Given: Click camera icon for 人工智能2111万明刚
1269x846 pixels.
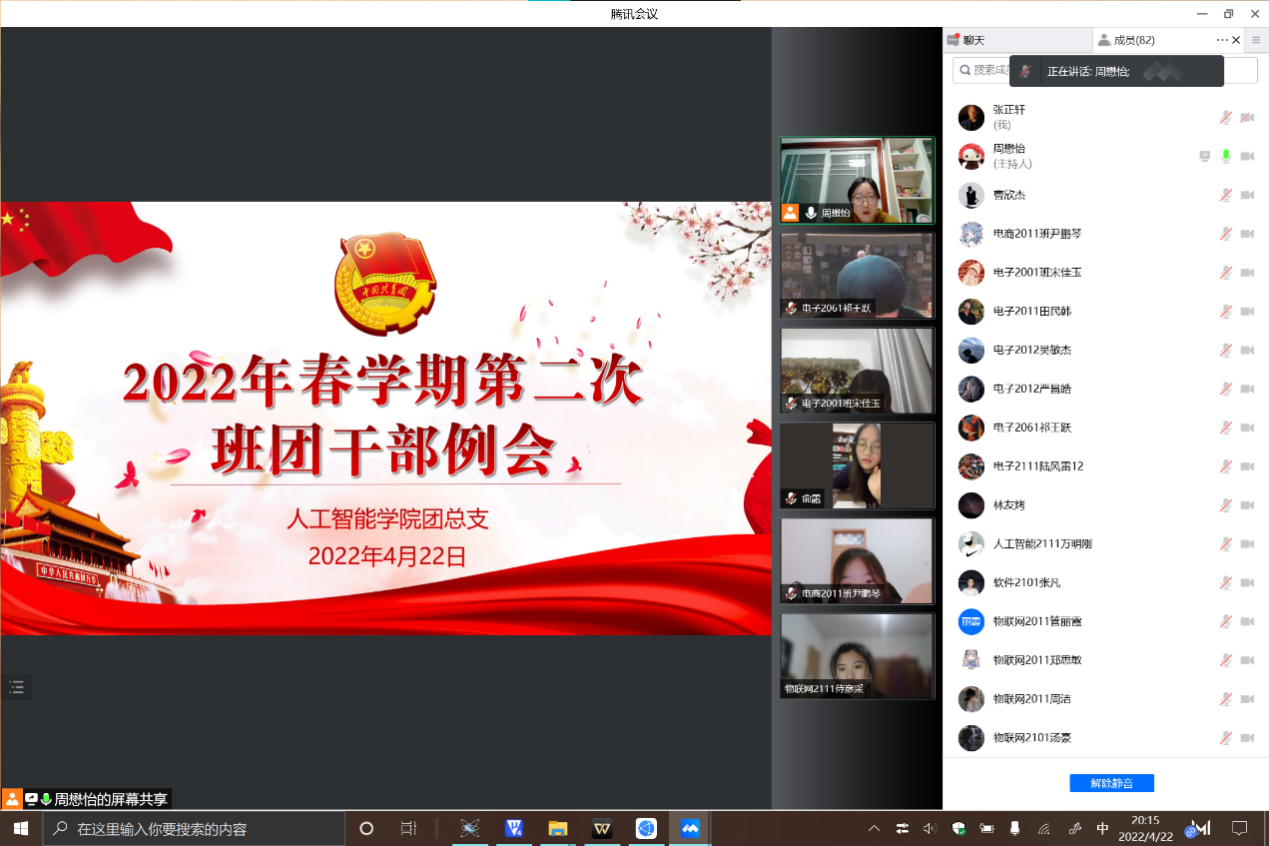Looking at the screenshot, I should point(1247,544).
